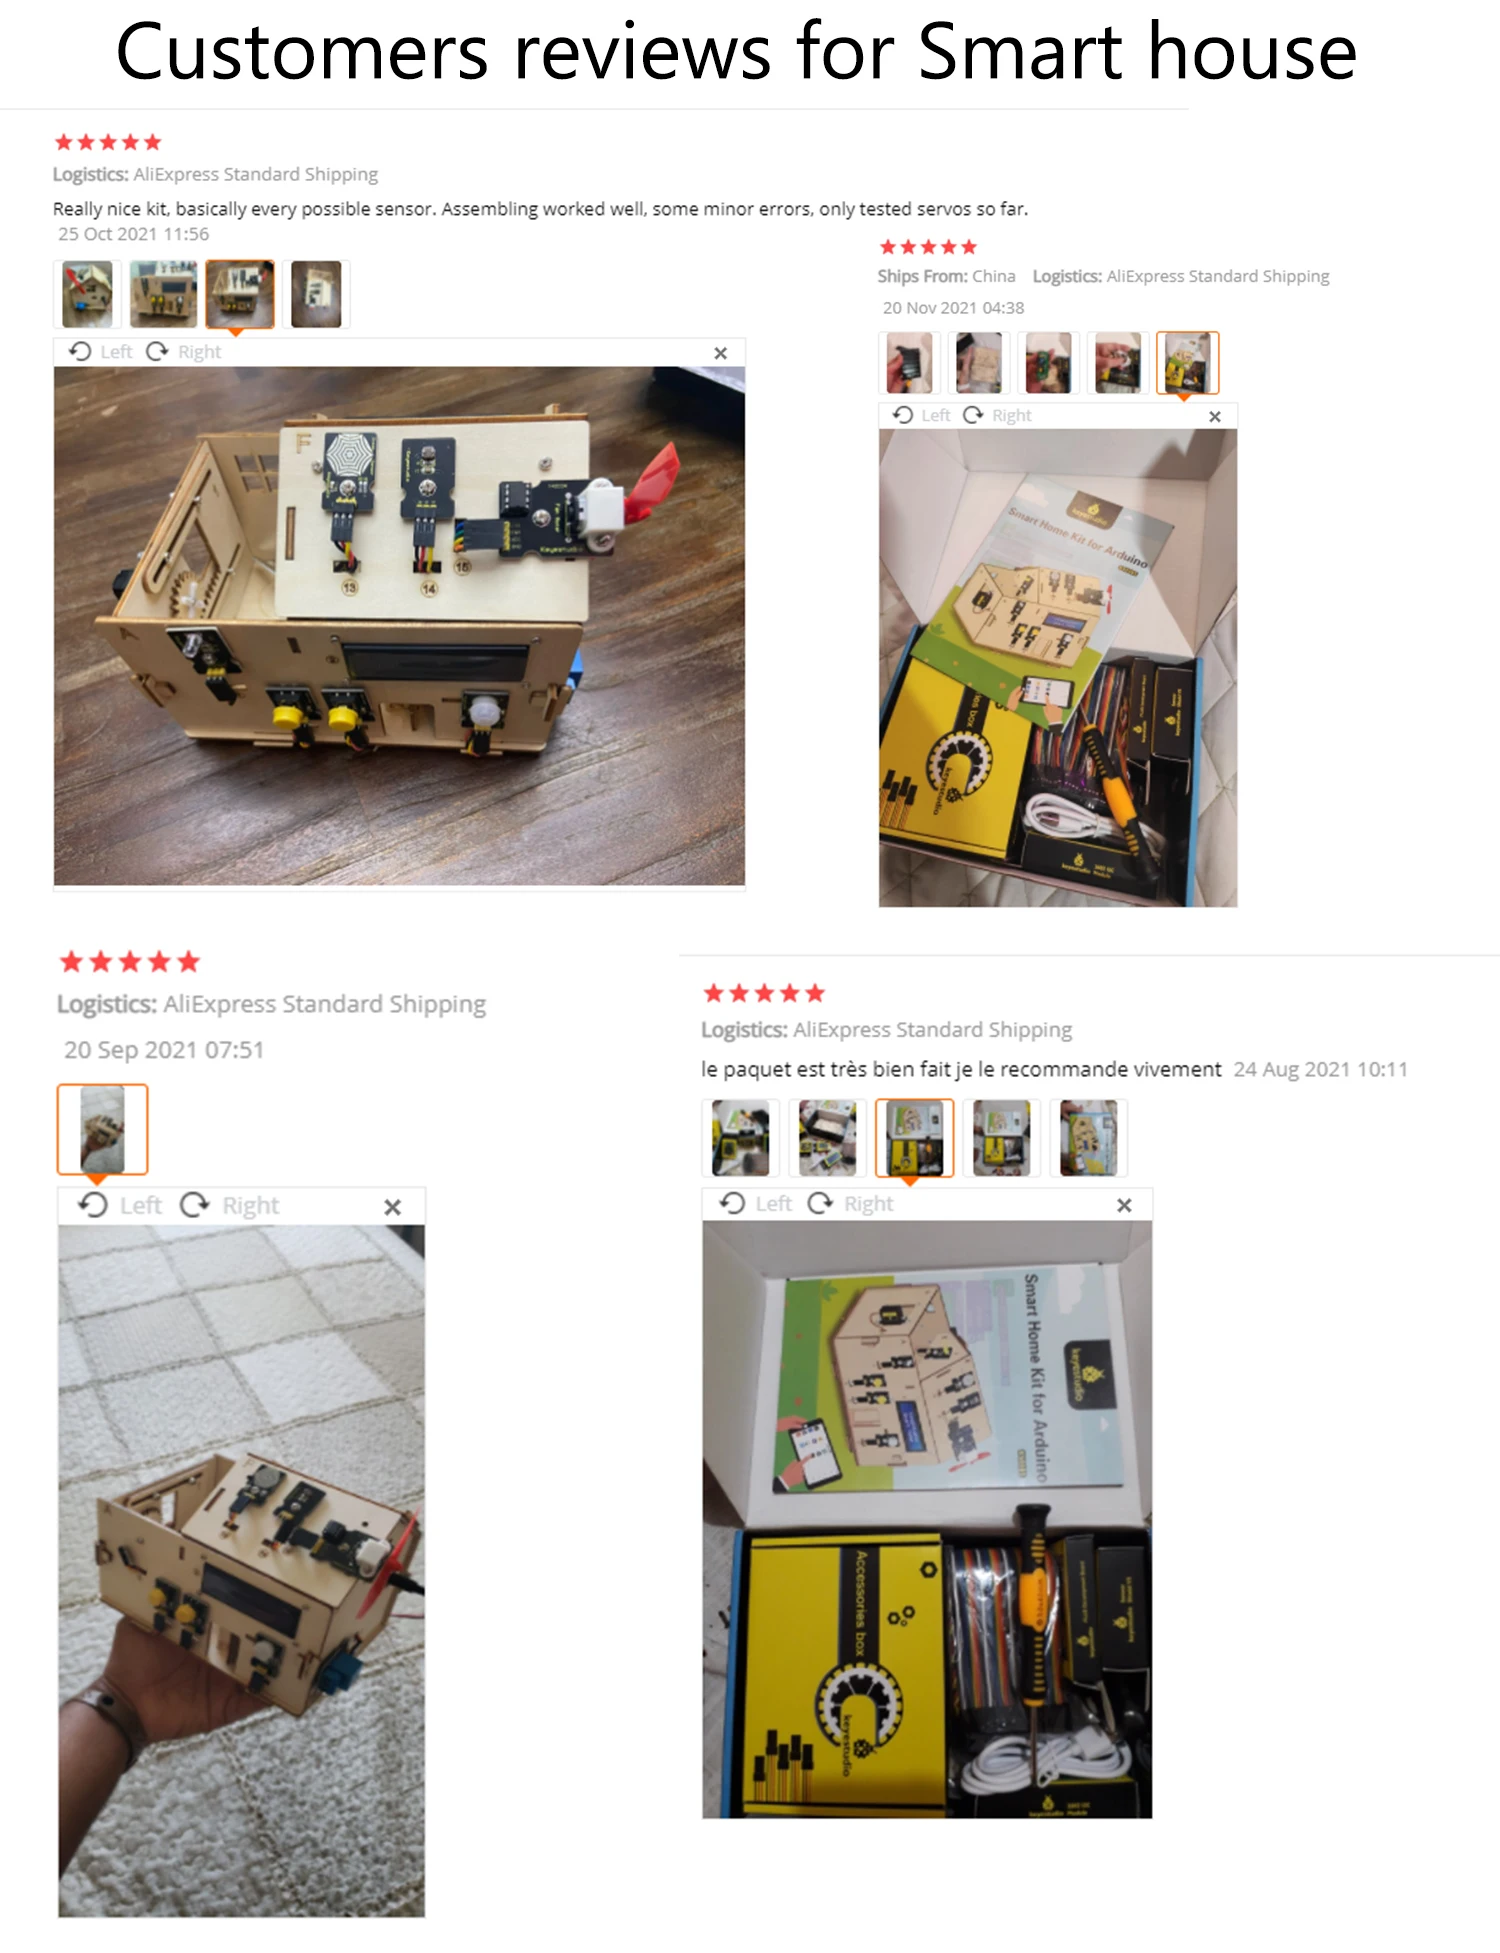1500x1953 pixels.
Task: Rotate right the 20 Nov review photo
Action: (x=997, y=415)
